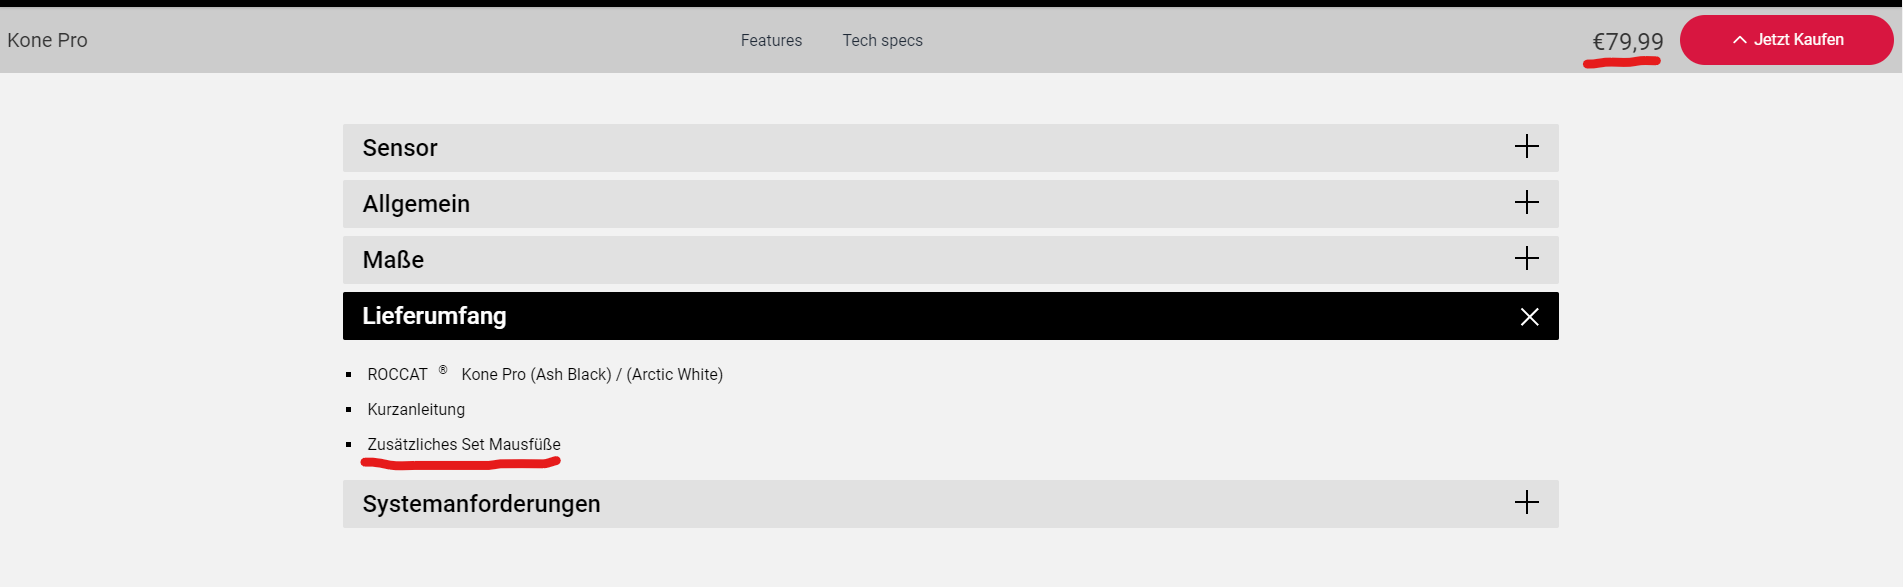Go to the Features section
The height and width of the screenshot is (587, 1903).
click(771, 41)
